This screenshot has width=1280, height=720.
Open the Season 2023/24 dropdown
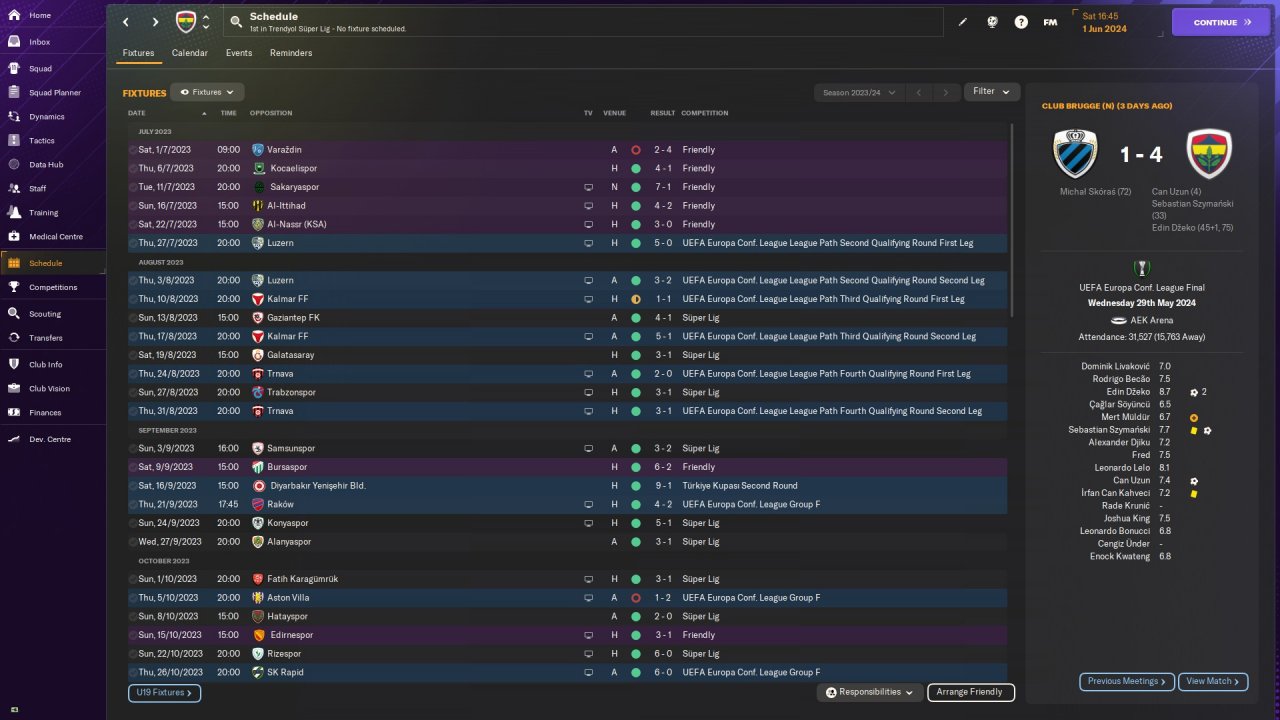coord(858,92)
